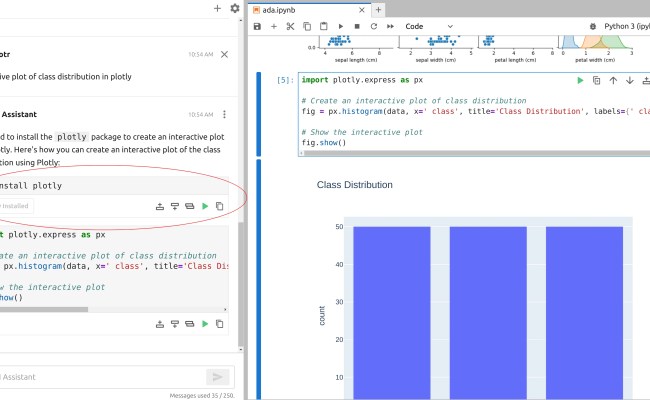Replace active cell with install plotly snippet
This screenshot has width=650, height=400.
(189, 206)
